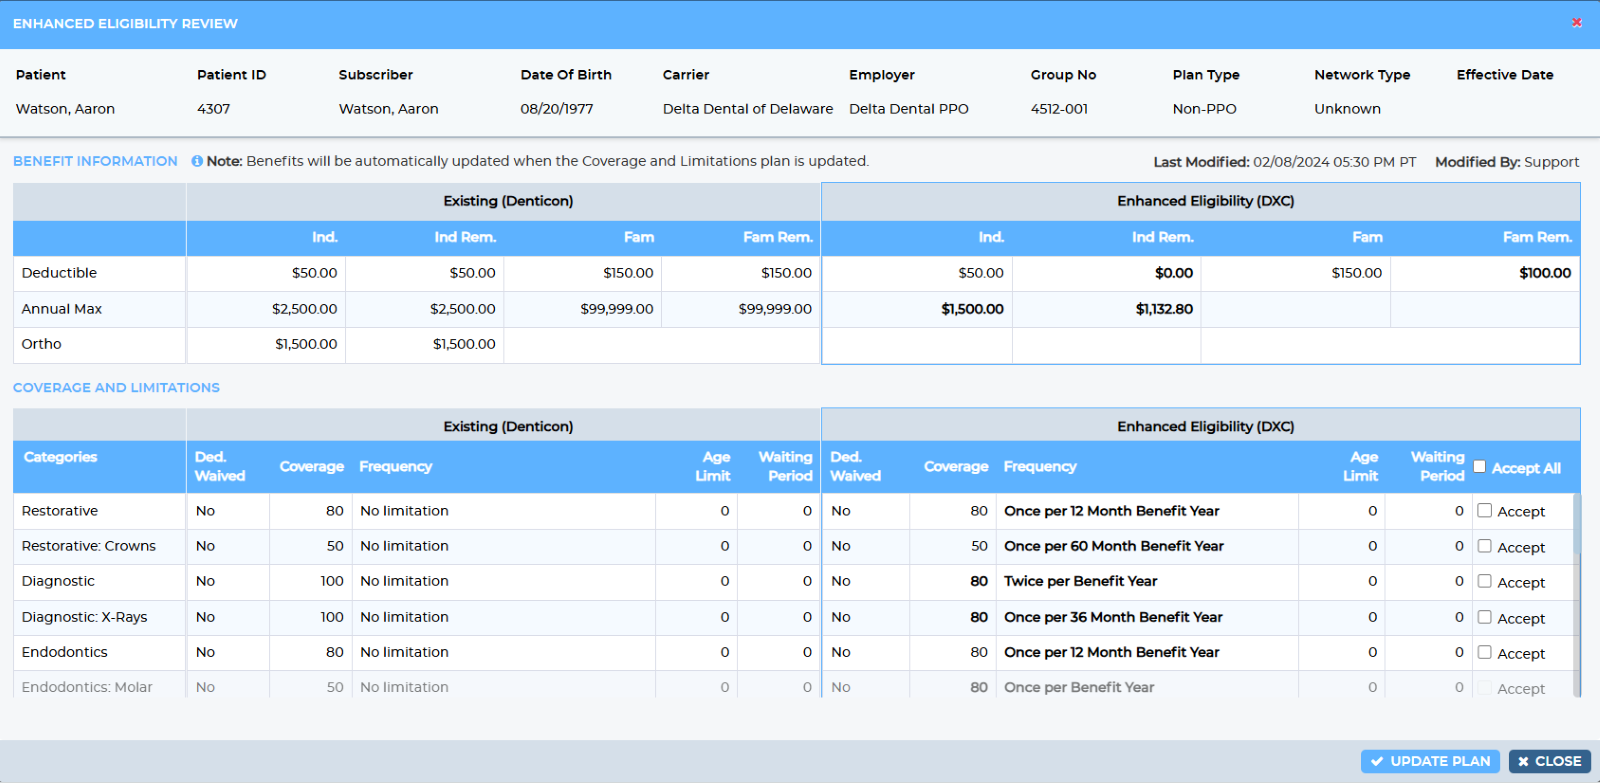Click subscriber name Watson, Aaron under Subscriber
The image size is (1600, 783).
tap(388, 109)
